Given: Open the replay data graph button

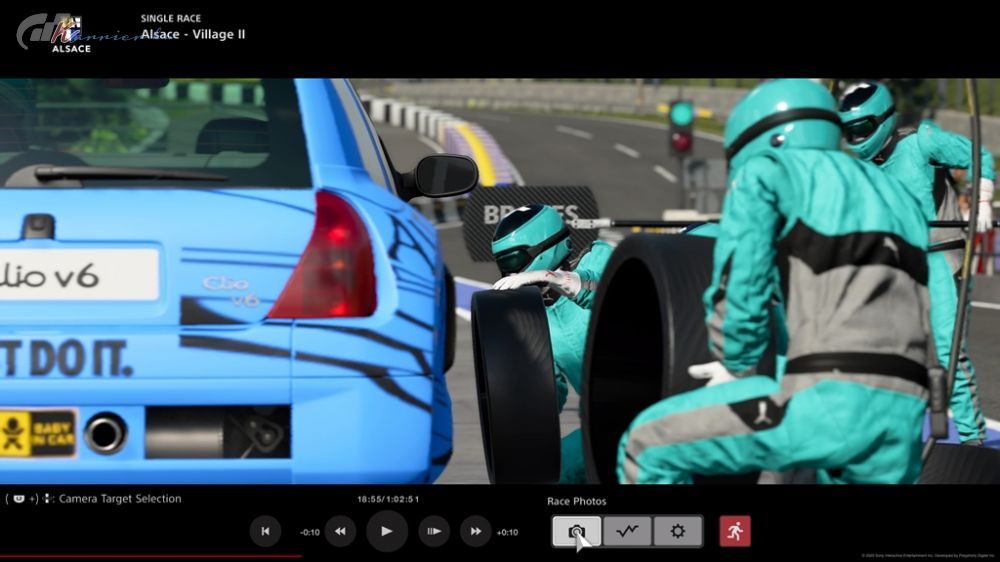Looking at the screenshot, I should pyautogui.click(x=627, y=531).
